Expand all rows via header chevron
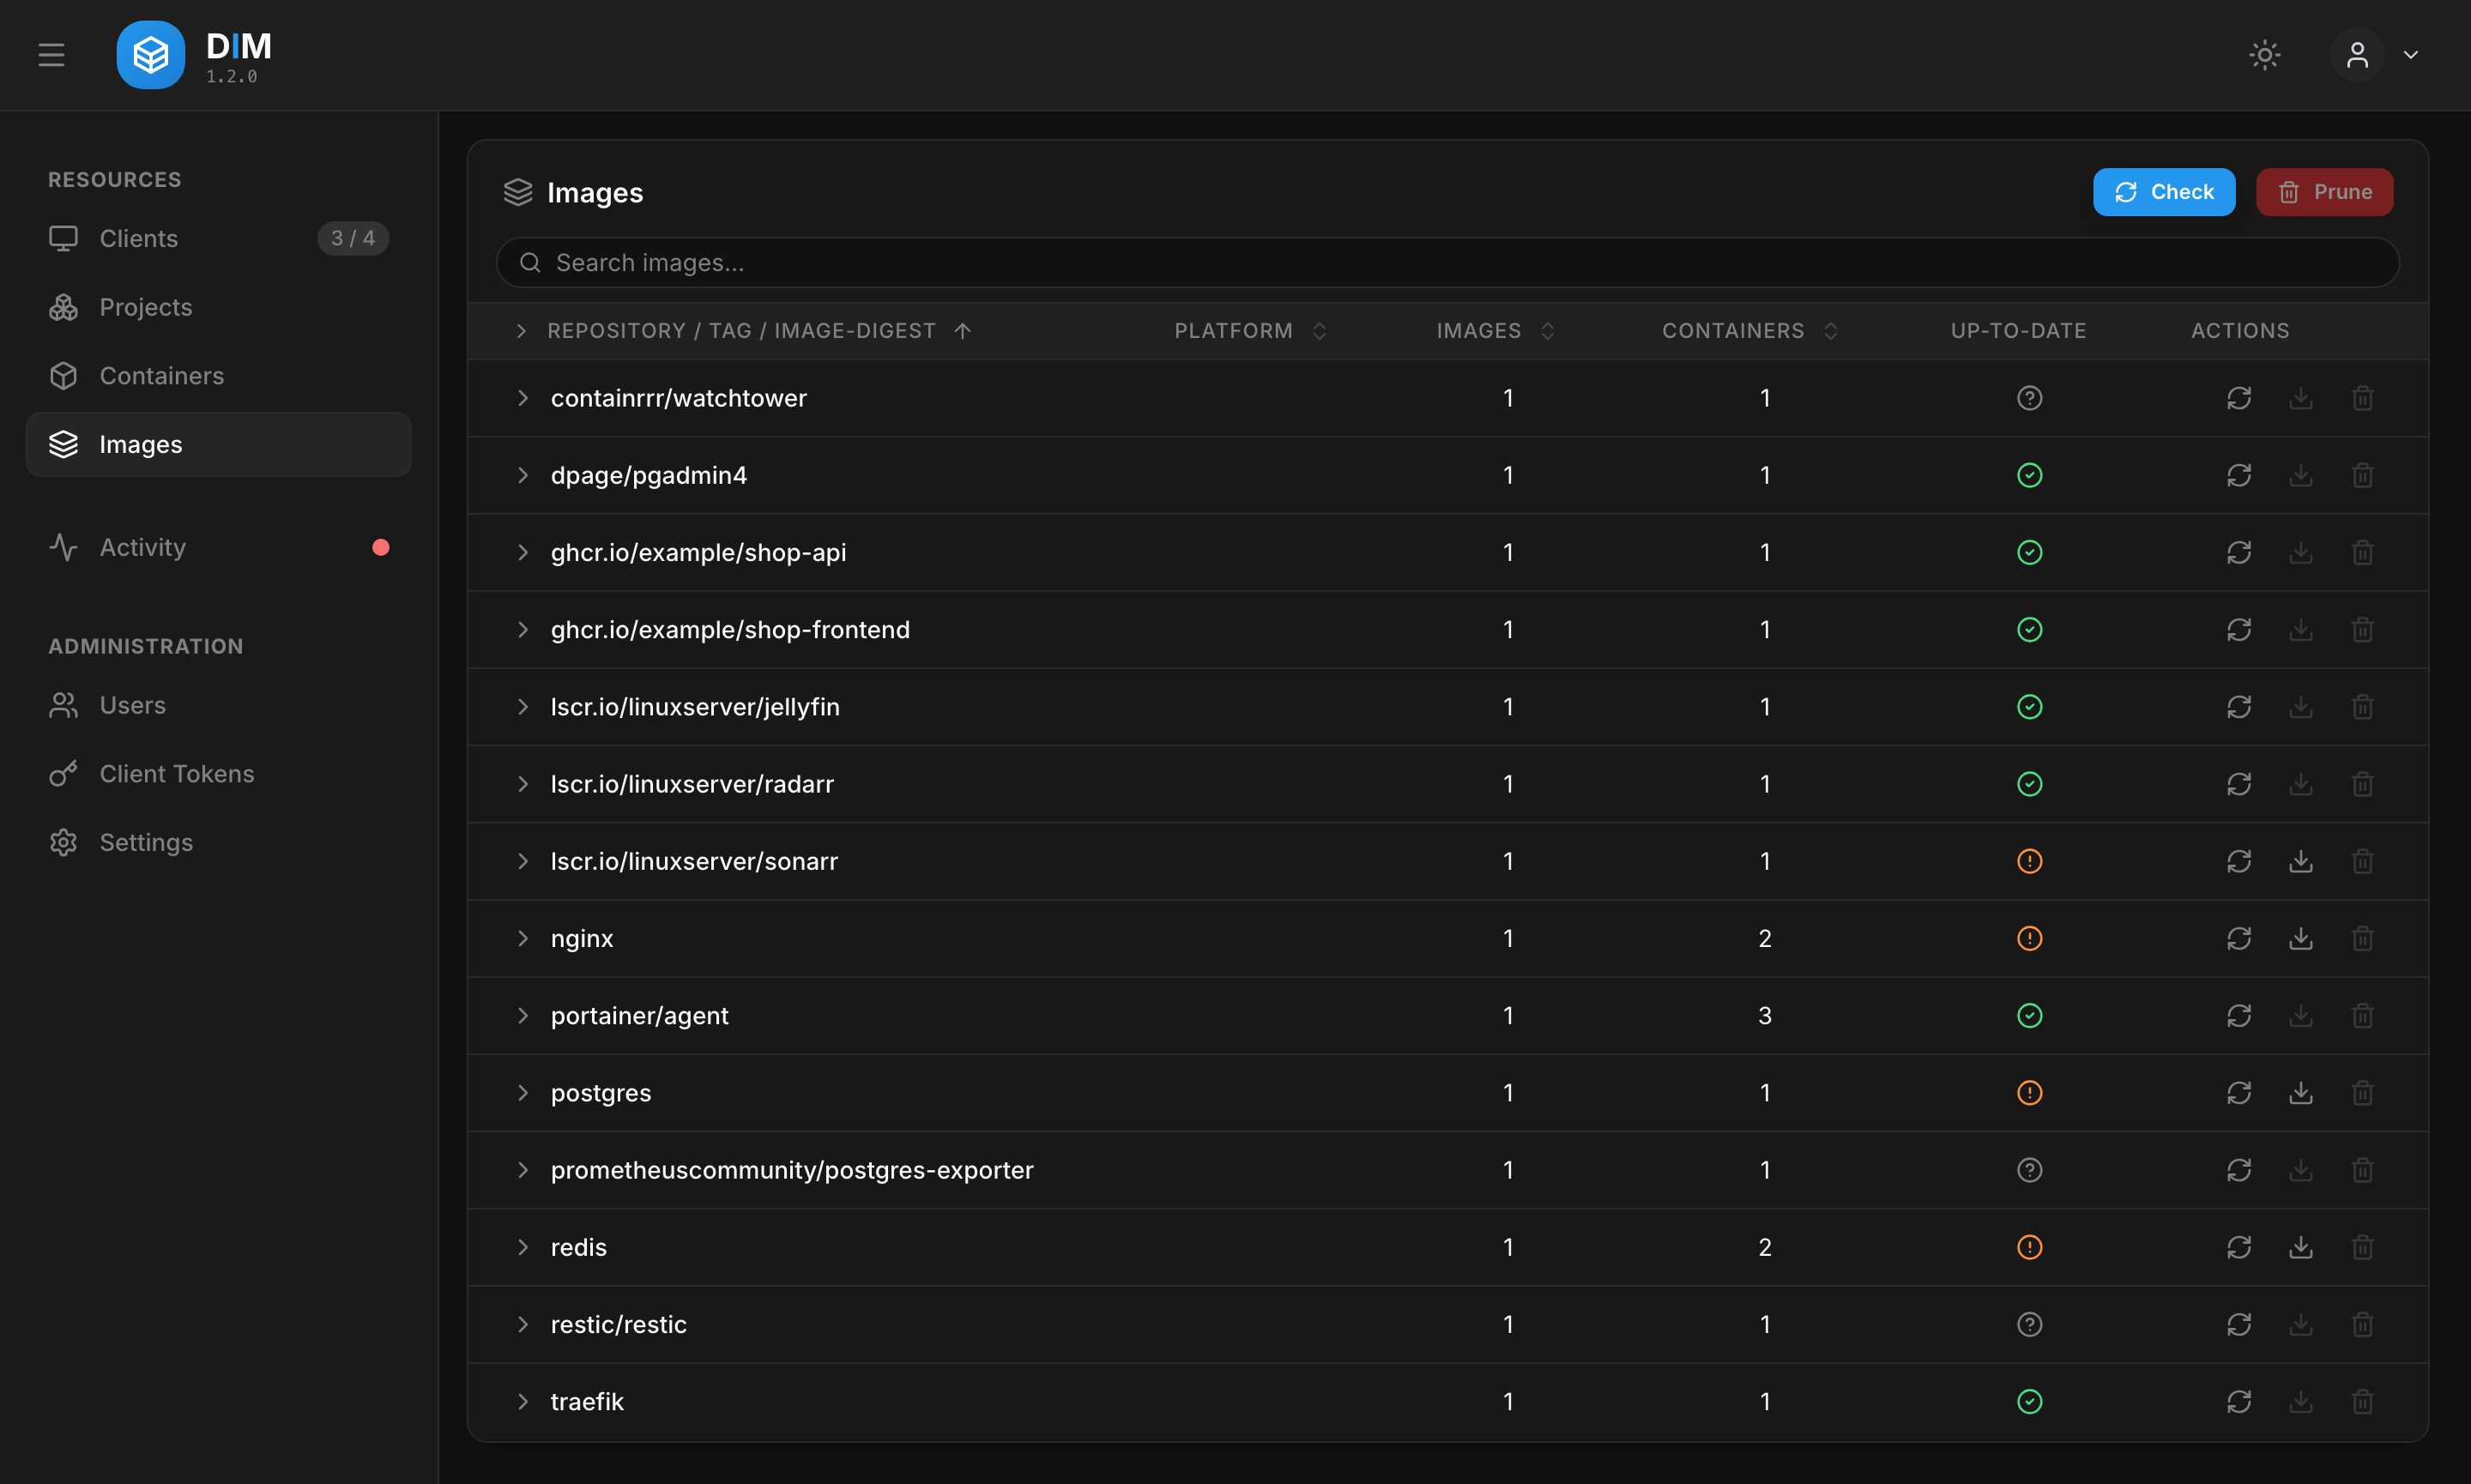The height and width of the screenshot is (1484, 2471). [x=521, y=331]
